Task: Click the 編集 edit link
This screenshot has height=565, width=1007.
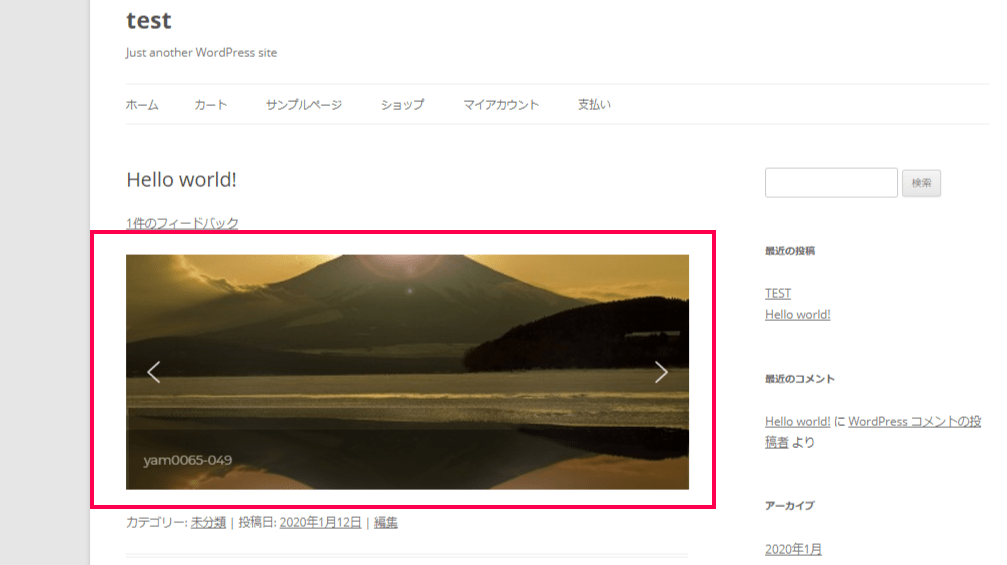Action: click(385, 523)
